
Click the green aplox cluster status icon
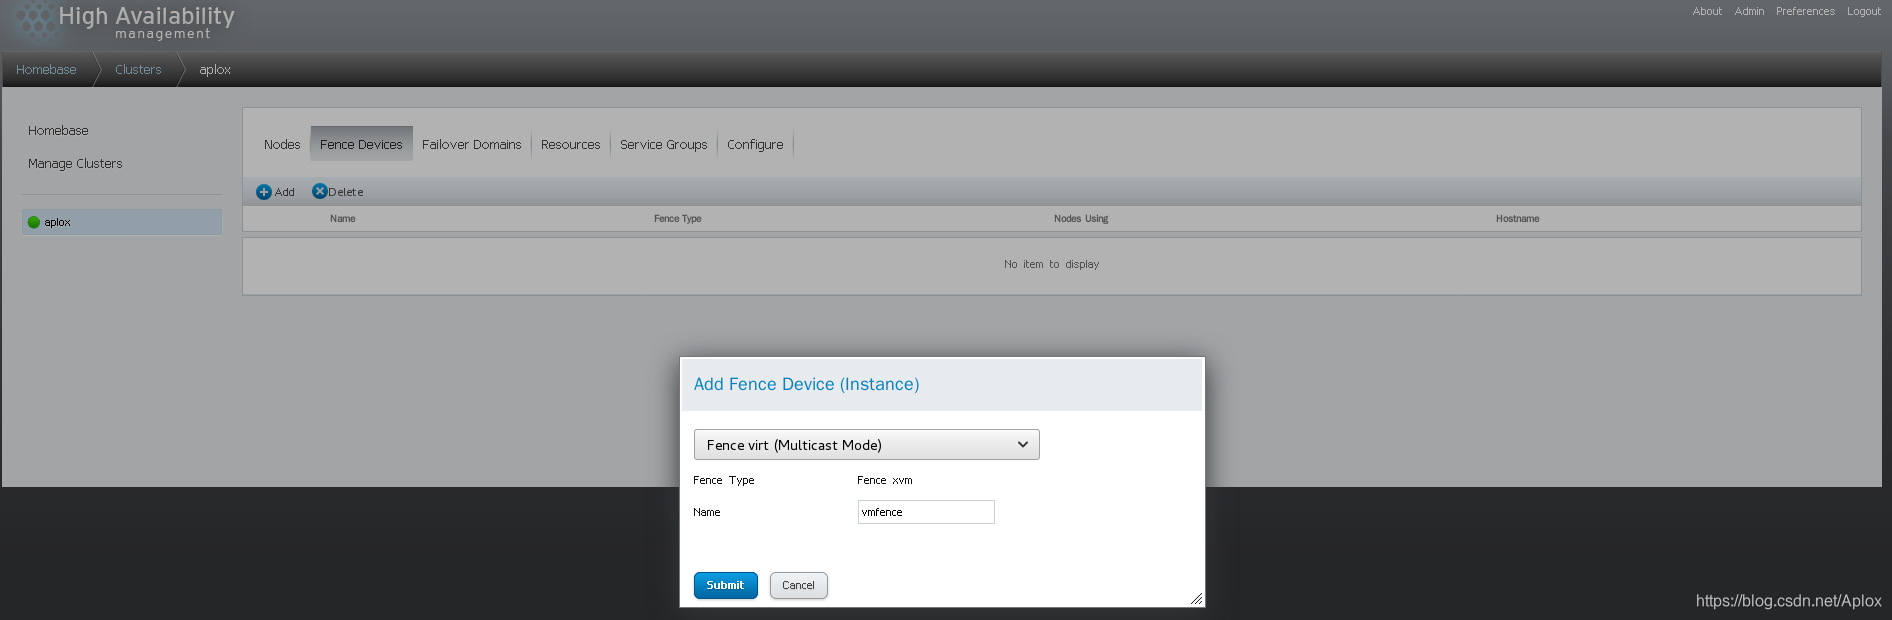coord(34,222)
